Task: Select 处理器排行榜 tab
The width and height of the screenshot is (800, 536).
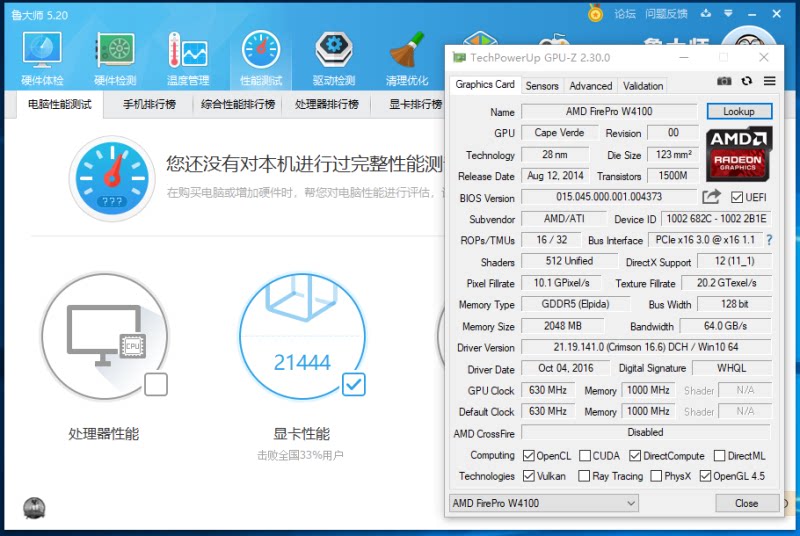Action: (327, 105)
